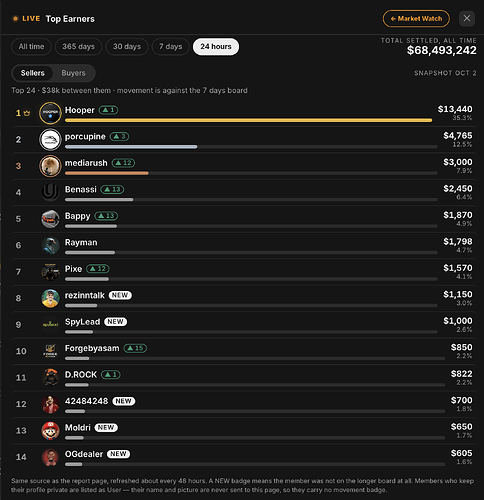The image size is (484, 500).
Task: Close the Top Earners panel
Action: pyautogui.click(x=467, y=18)
